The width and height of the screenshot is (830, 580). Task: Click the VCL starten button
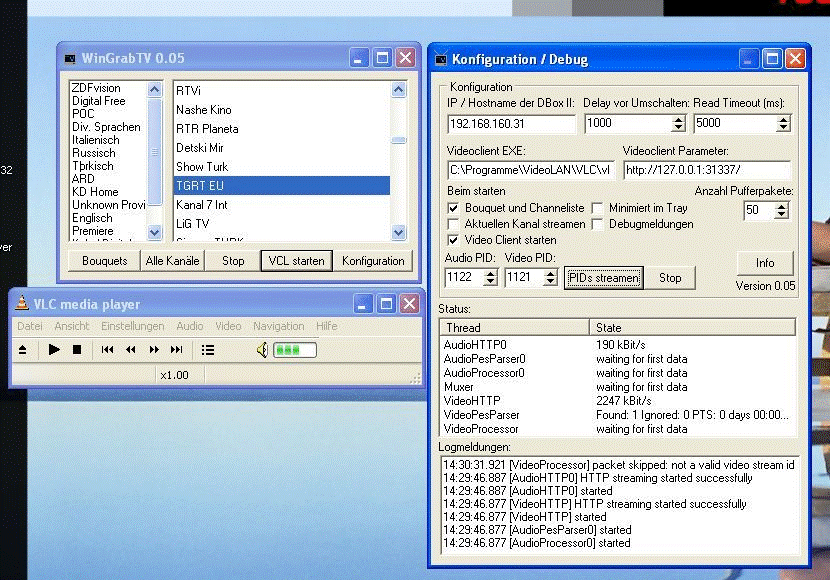[294, 261]
